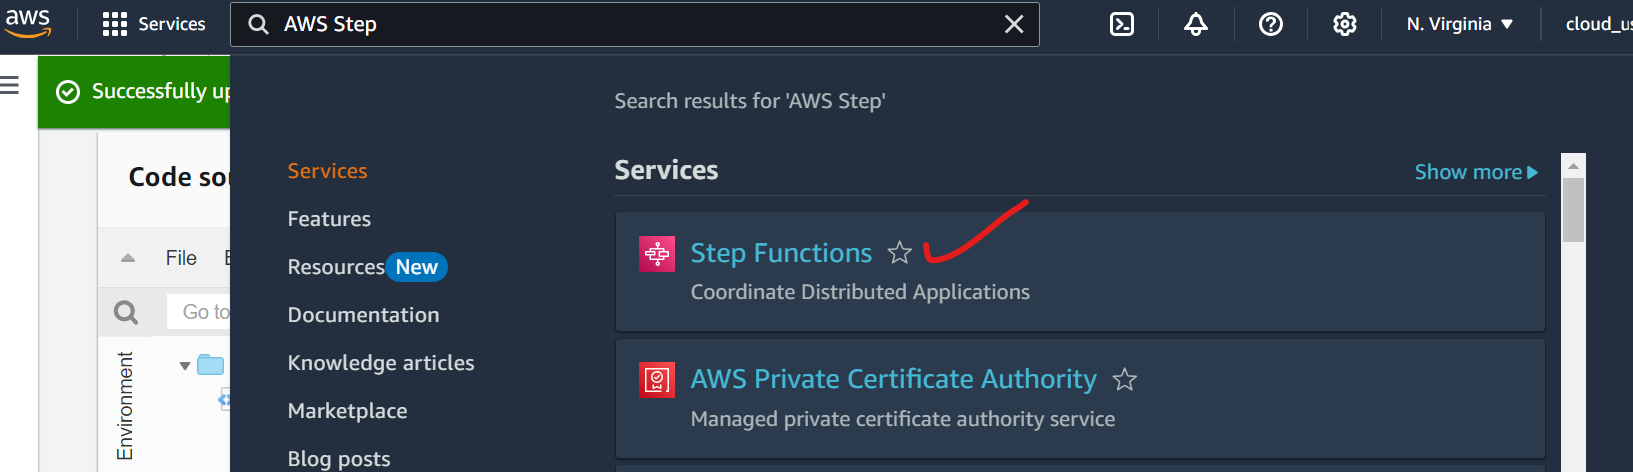Click the AWS Step search input field

click(630, 24)
